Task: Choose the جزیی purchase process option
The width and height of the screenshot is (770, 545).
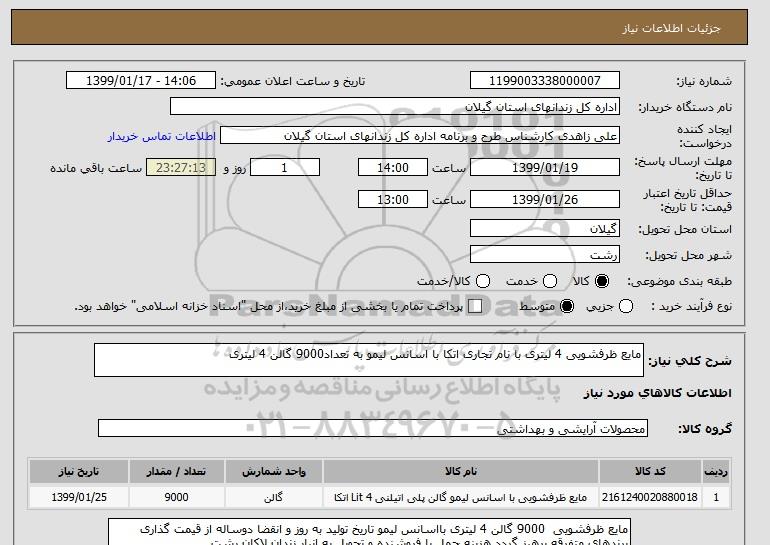Action: point(626,306)
